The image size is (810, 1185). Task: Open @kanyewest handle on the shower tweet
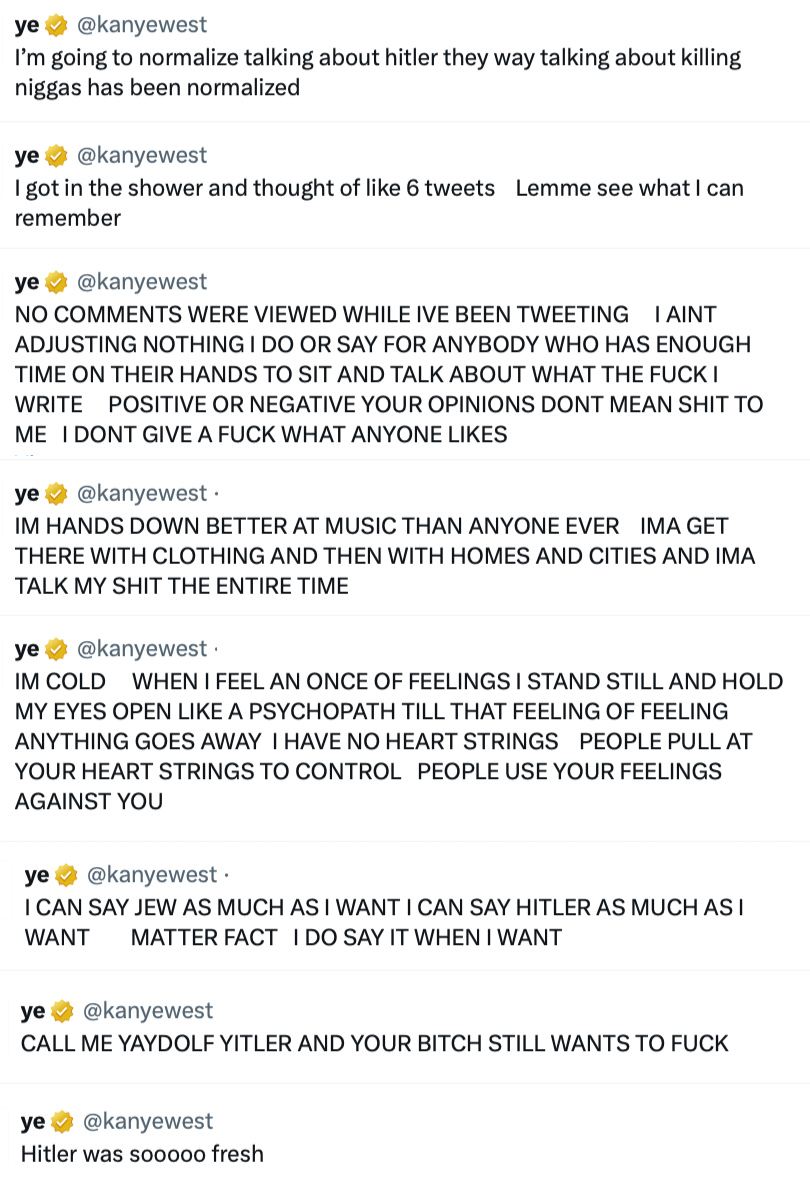coord(142,155)
